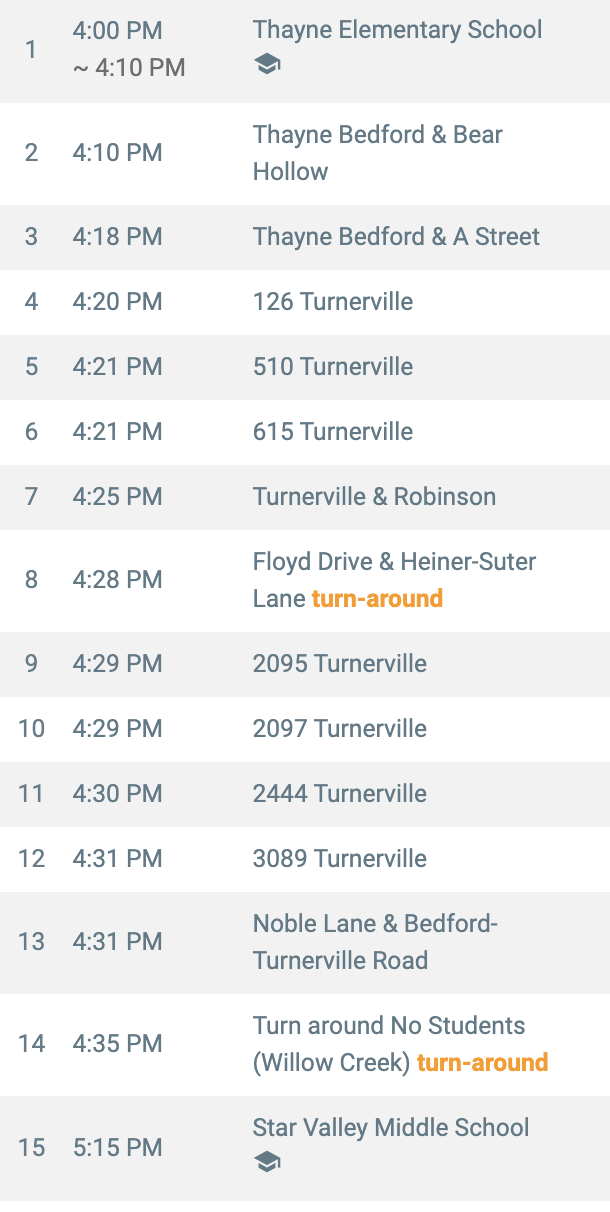Click the 2097 Turnerville stop
This screenshot has width=610, height=1212.
(339, 729)
